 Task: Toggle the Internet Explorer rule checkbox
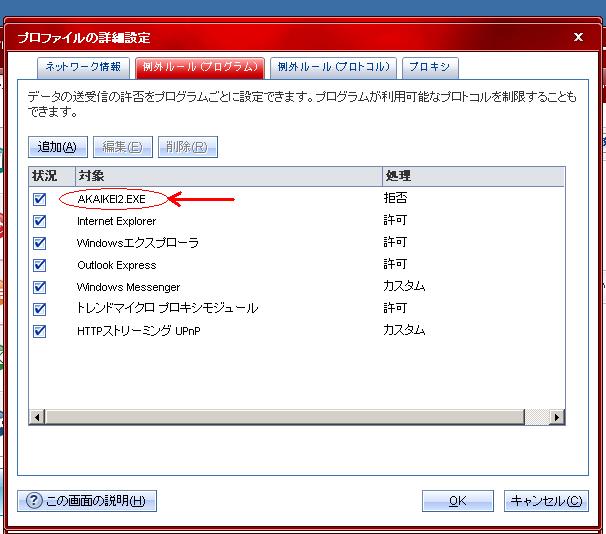point(40,221)
